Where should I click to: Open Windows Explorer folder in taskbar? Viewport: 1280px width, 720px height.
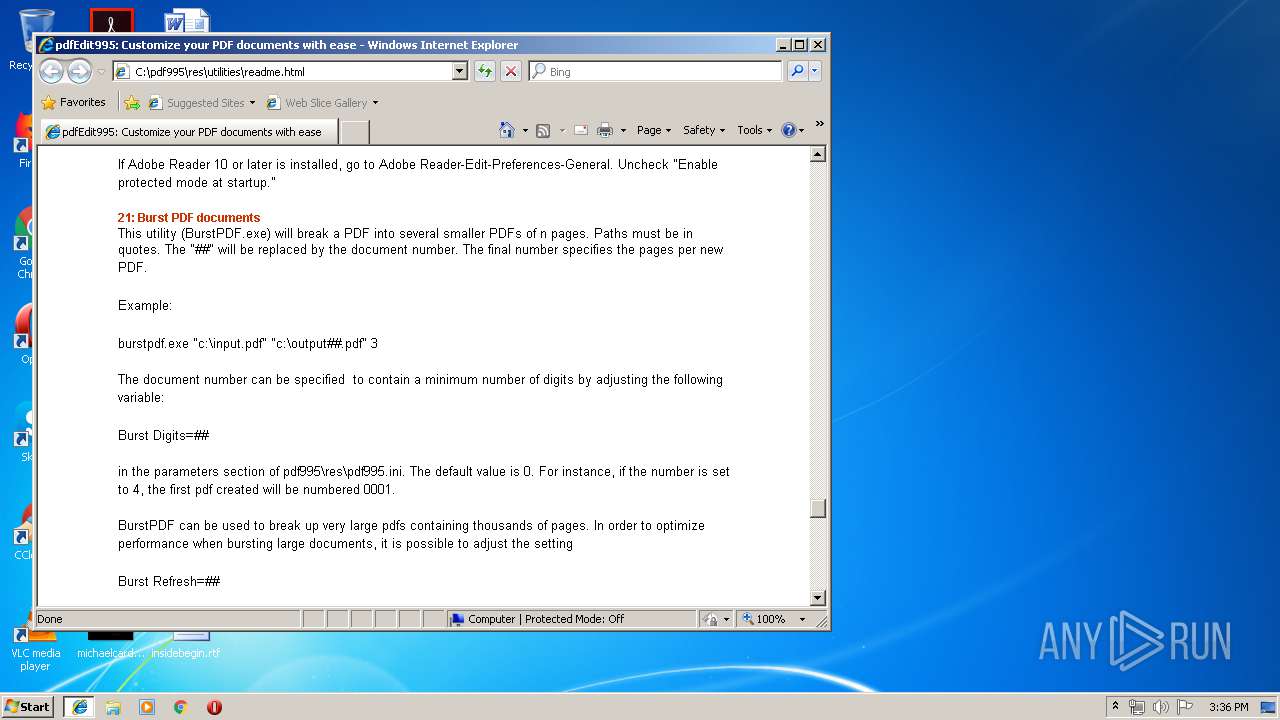(x=113, y=707)
